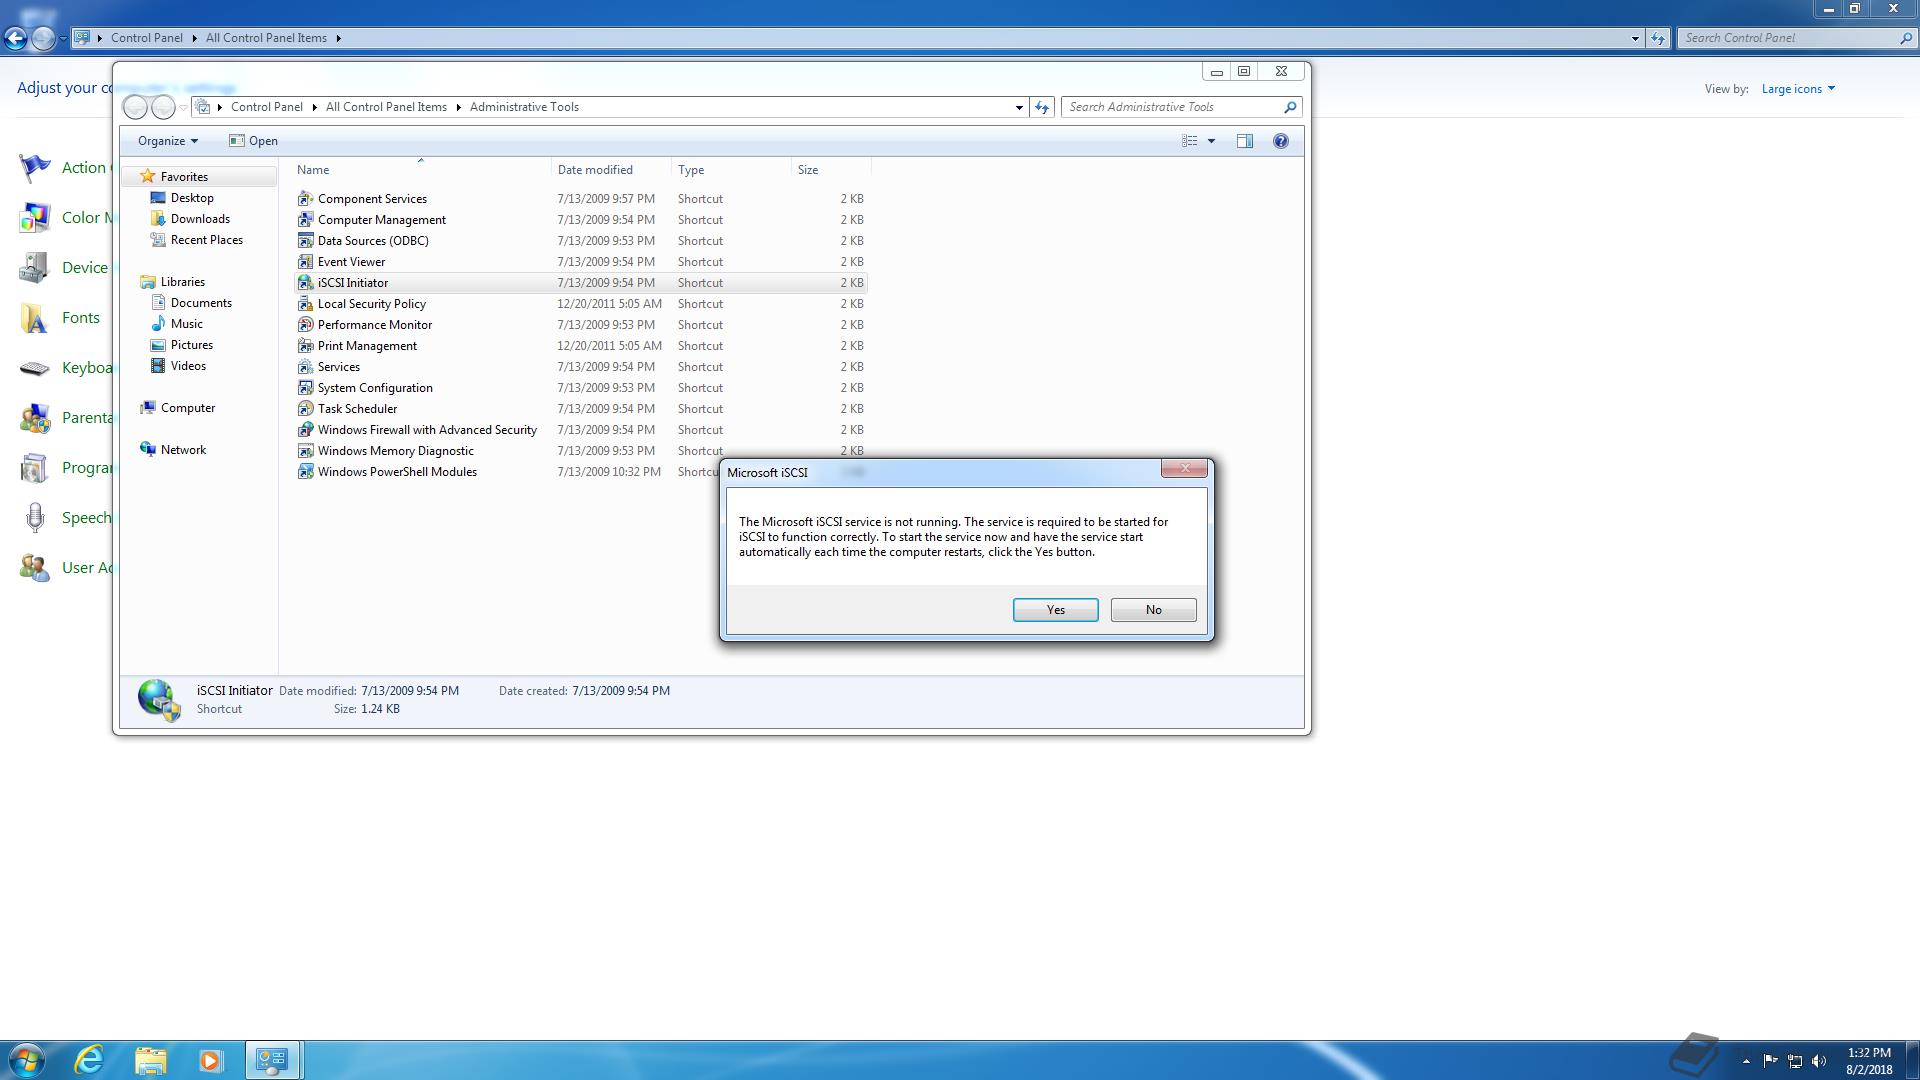Click Yes in the Microsoft iSCSI dialog

pyautogui.click(x=1055, y=610)
